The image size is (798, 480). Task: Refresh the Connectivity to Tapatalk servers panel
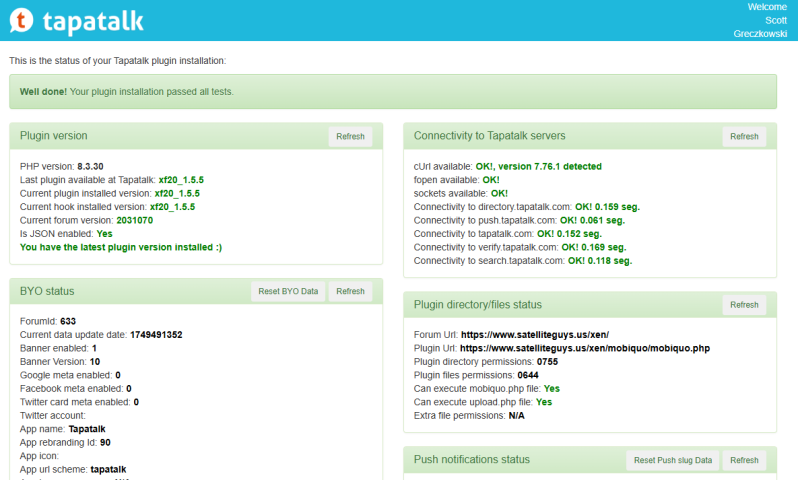744,136
